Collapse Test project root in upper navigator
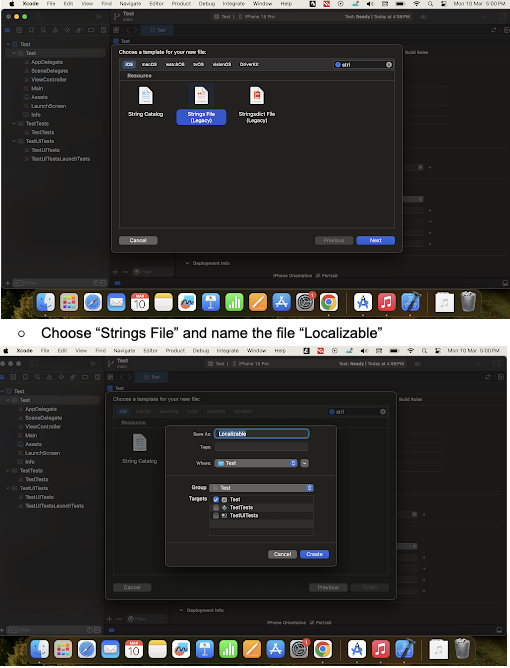 8,44
